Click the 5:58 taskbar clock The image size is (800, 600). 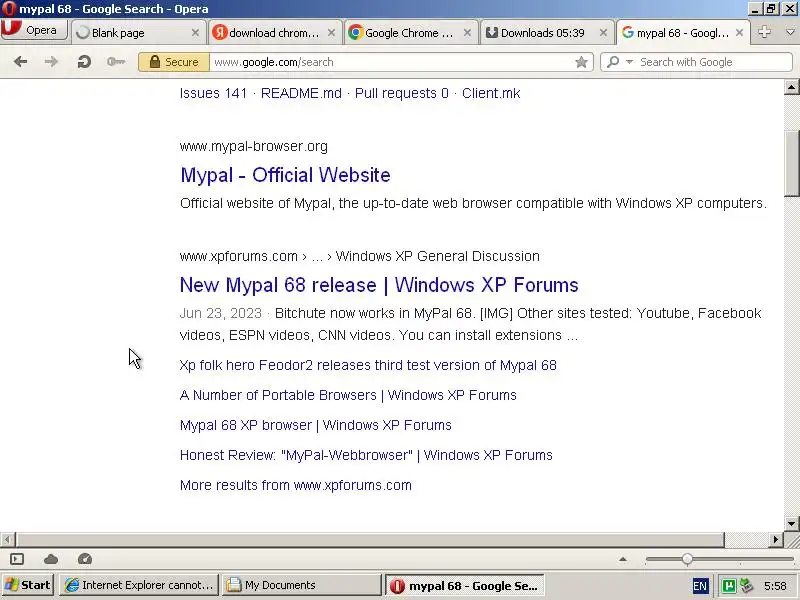(x=776, y=586)
